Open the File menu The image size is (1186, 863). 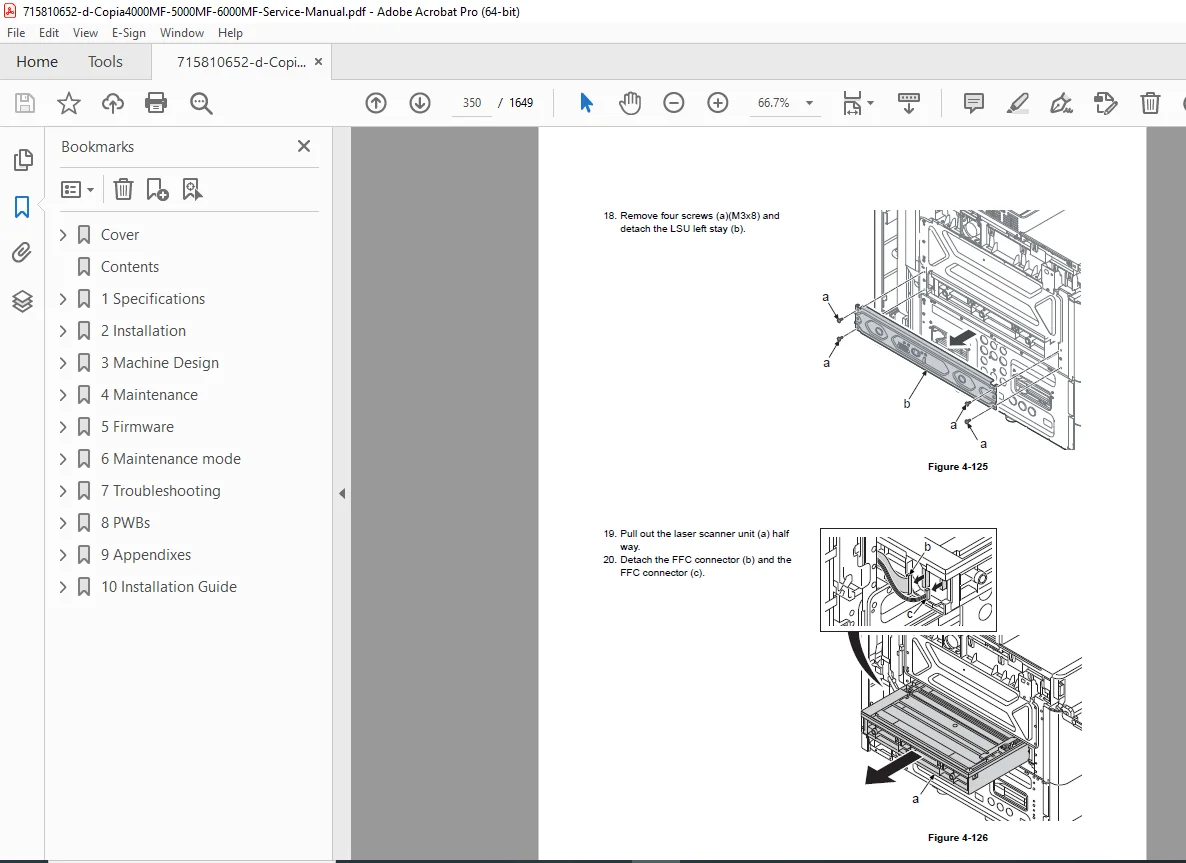[16, 33]
